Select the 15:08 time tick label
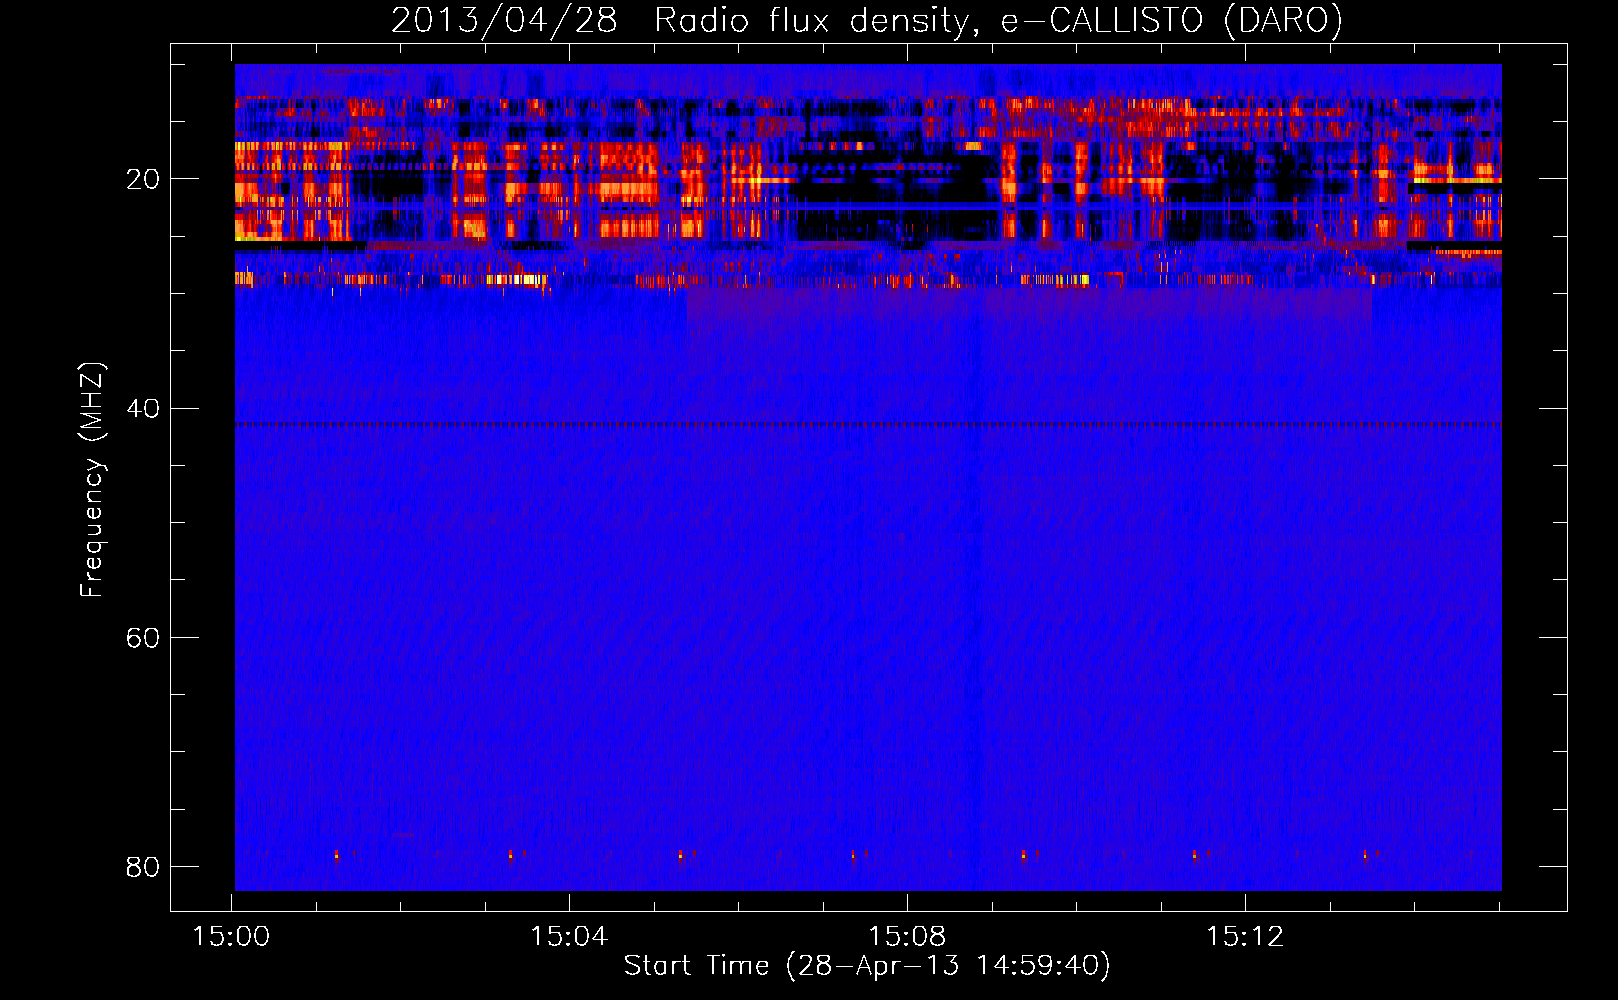This screenshot has width=1618, height=1000. 907,937
